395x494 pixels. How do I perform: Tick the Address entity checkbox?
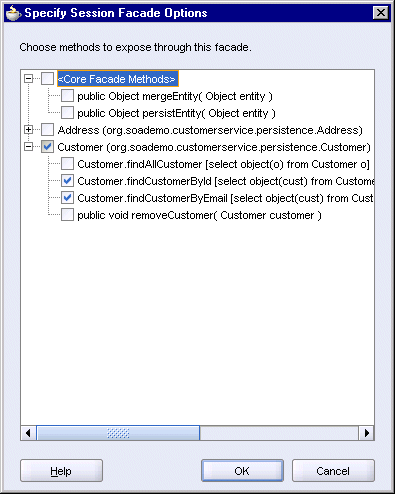(x=47, y=130)
